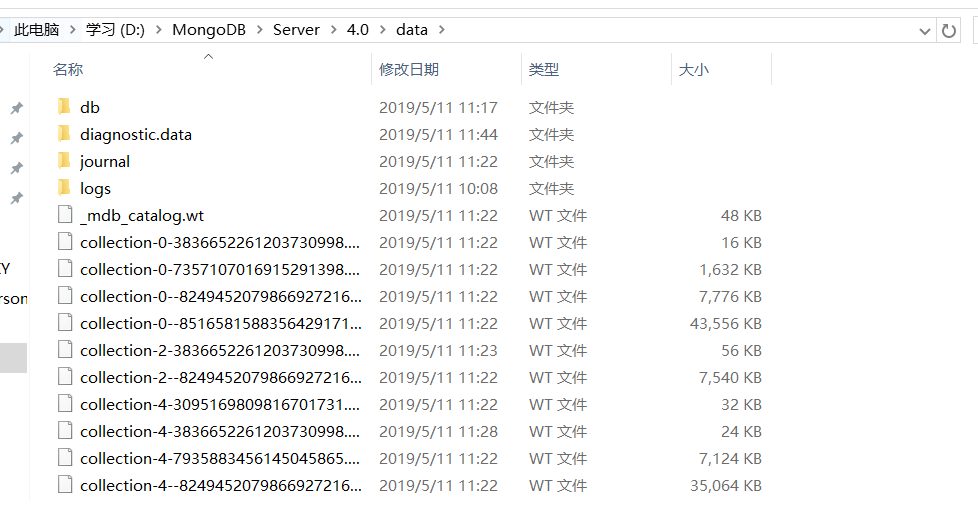
Task: Select the diagnostic.data folder name
Action: pos(136,134)
